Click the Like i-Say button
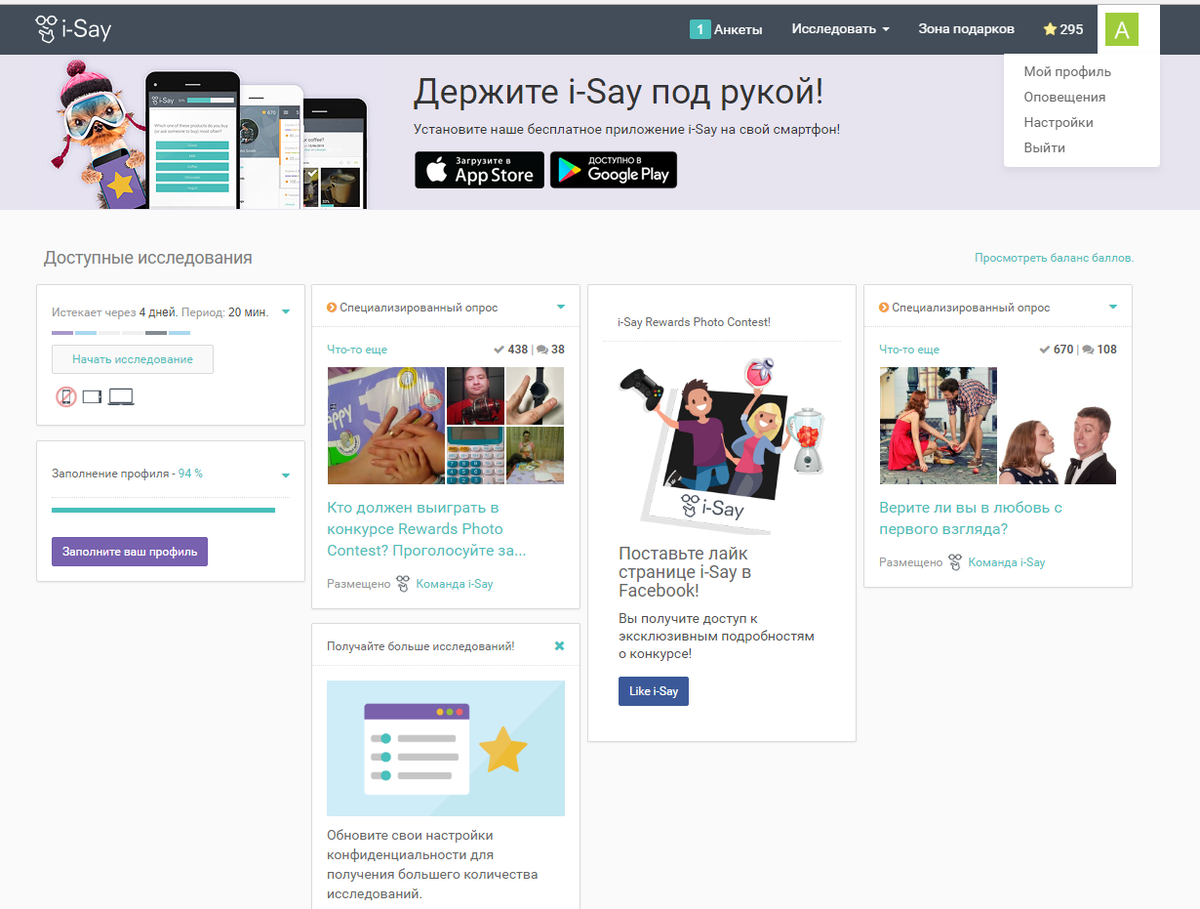This screenshot has height=909, width=1200. 653,691
